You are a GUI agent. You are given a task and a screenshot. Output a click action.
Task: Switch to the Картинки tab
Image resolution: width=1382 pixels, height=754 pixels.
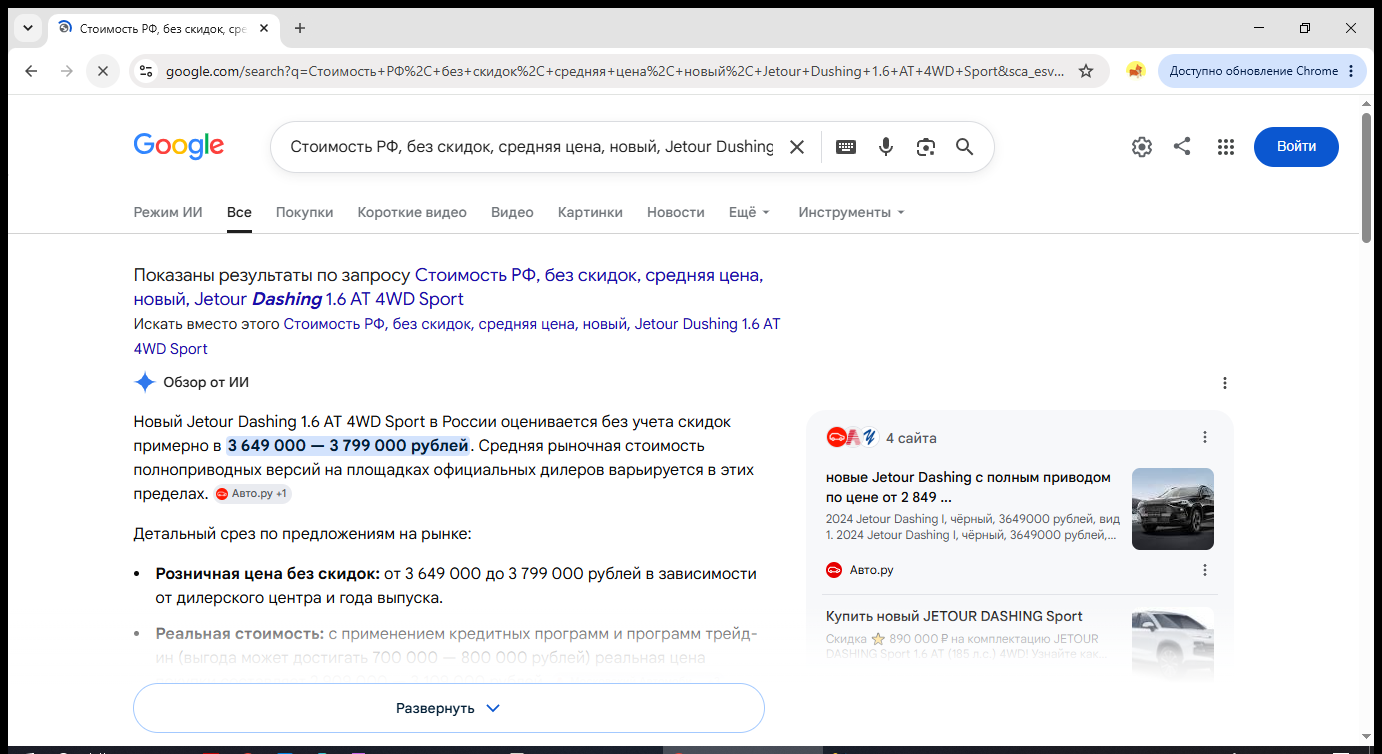tap(590, 212)
